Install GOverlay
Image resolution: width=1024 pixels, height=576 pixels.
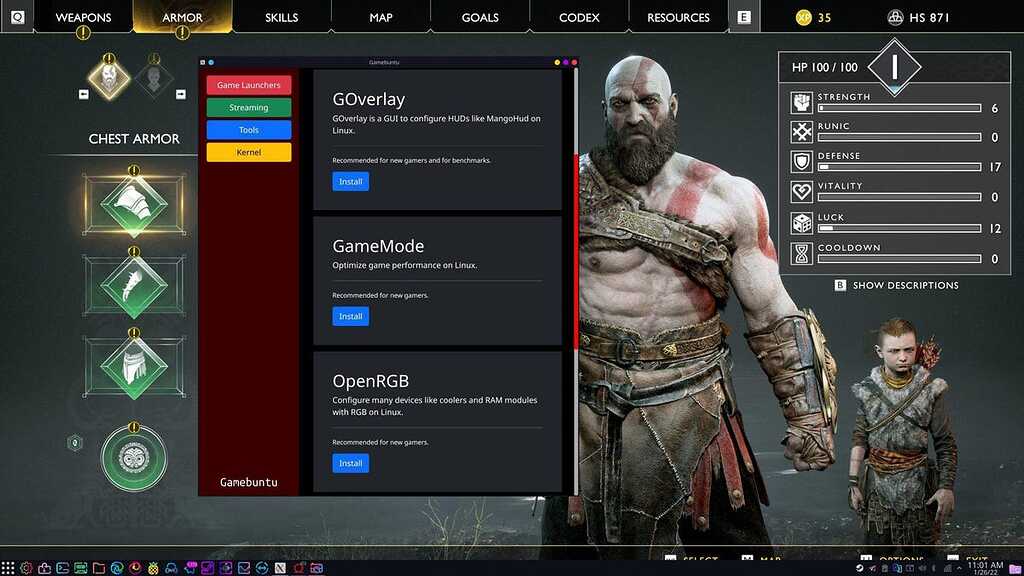[350, 182]
